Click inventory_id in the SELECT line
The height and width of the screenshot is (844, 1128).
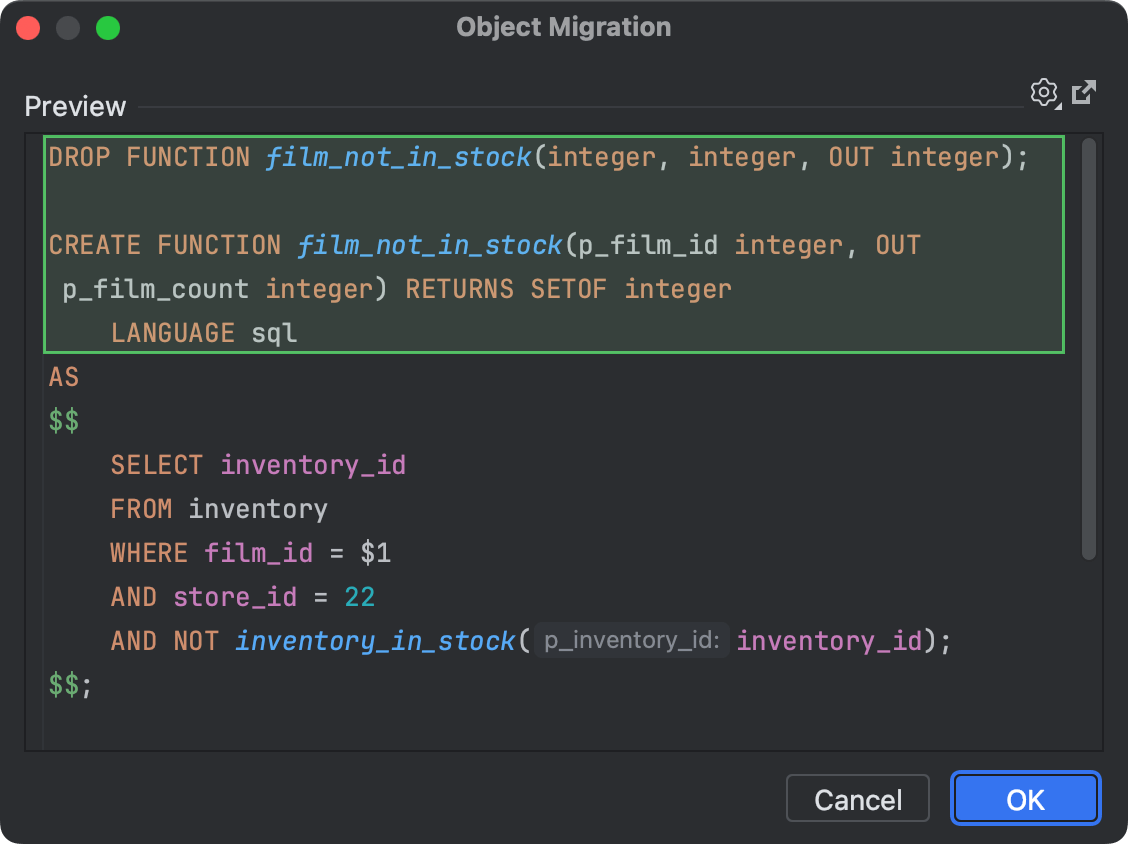pyautogui.click(x=313, y=465)
